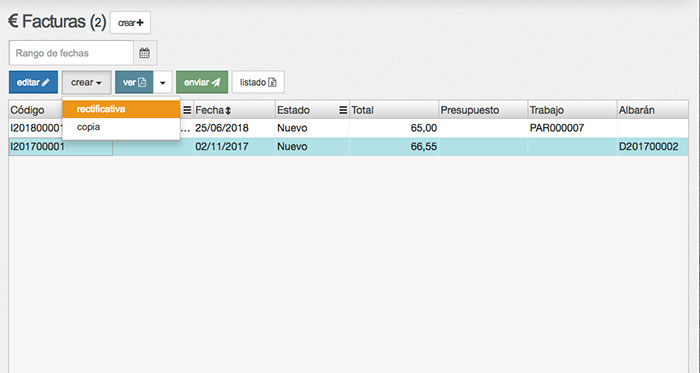This screenshot has width=700, height=373.
Task: Choose 'copia' from the crear menu
Action: [x=121, y=127]
